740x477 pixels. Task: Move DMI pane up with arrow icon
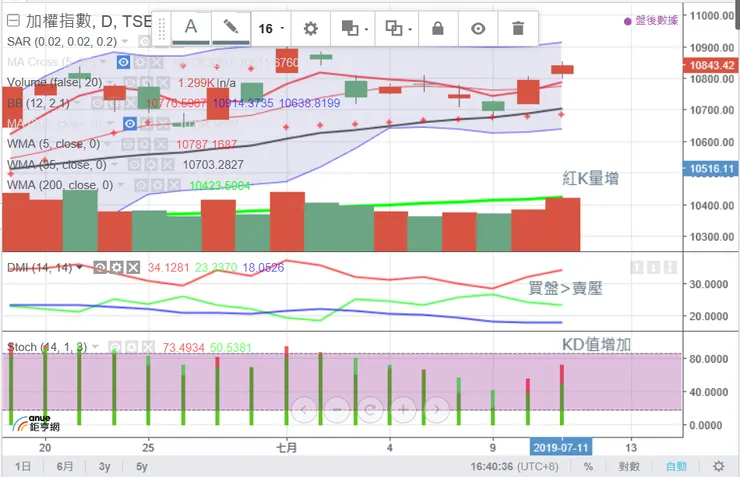tap(637, 268)
